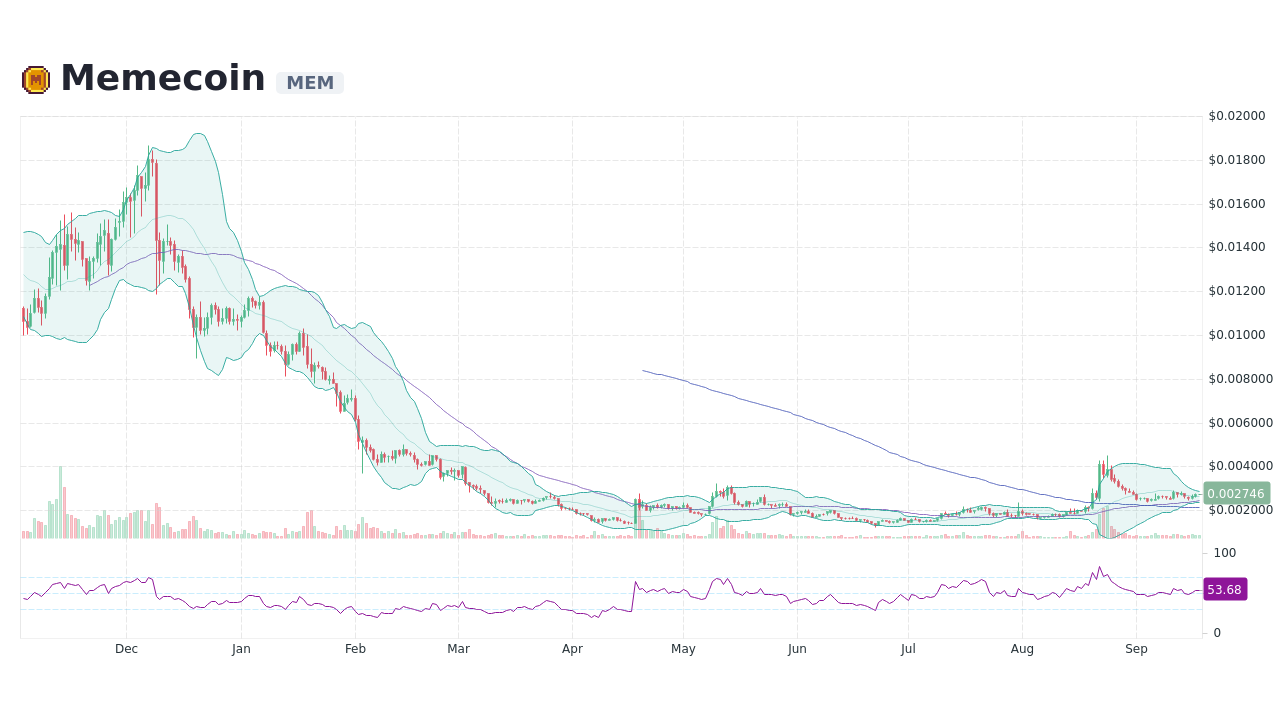Click the RSI zero baseline label

point(1216,632)
